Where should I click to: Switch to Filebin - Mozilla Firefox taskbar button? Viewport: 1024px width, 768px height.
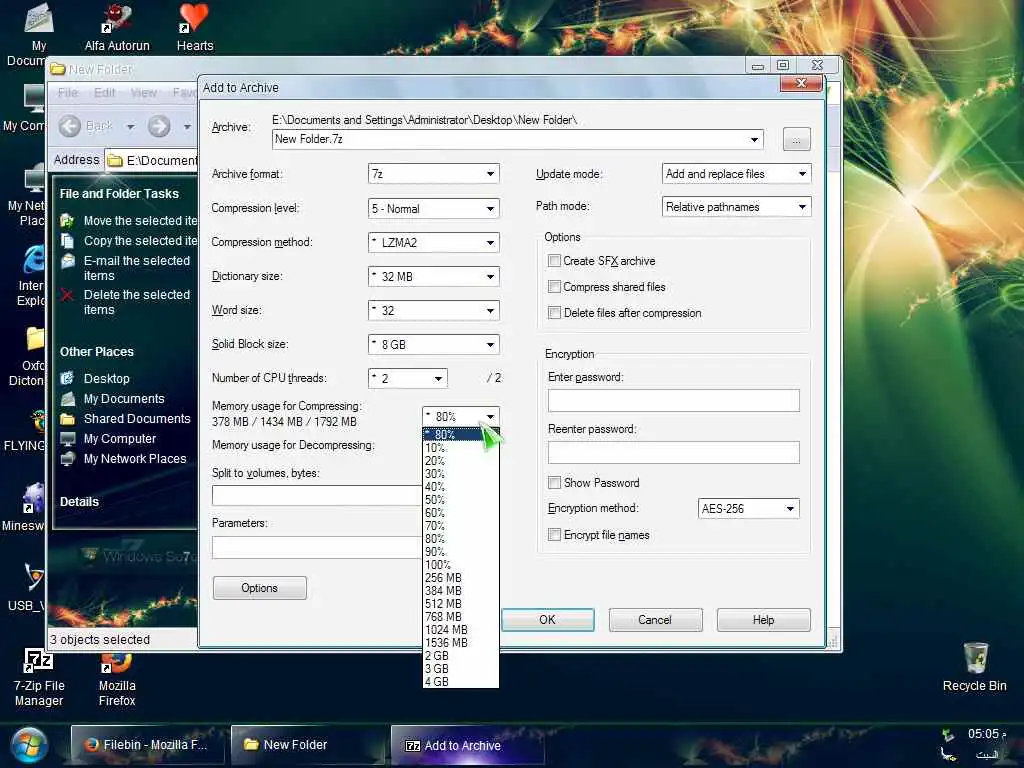tap(147, 745)
